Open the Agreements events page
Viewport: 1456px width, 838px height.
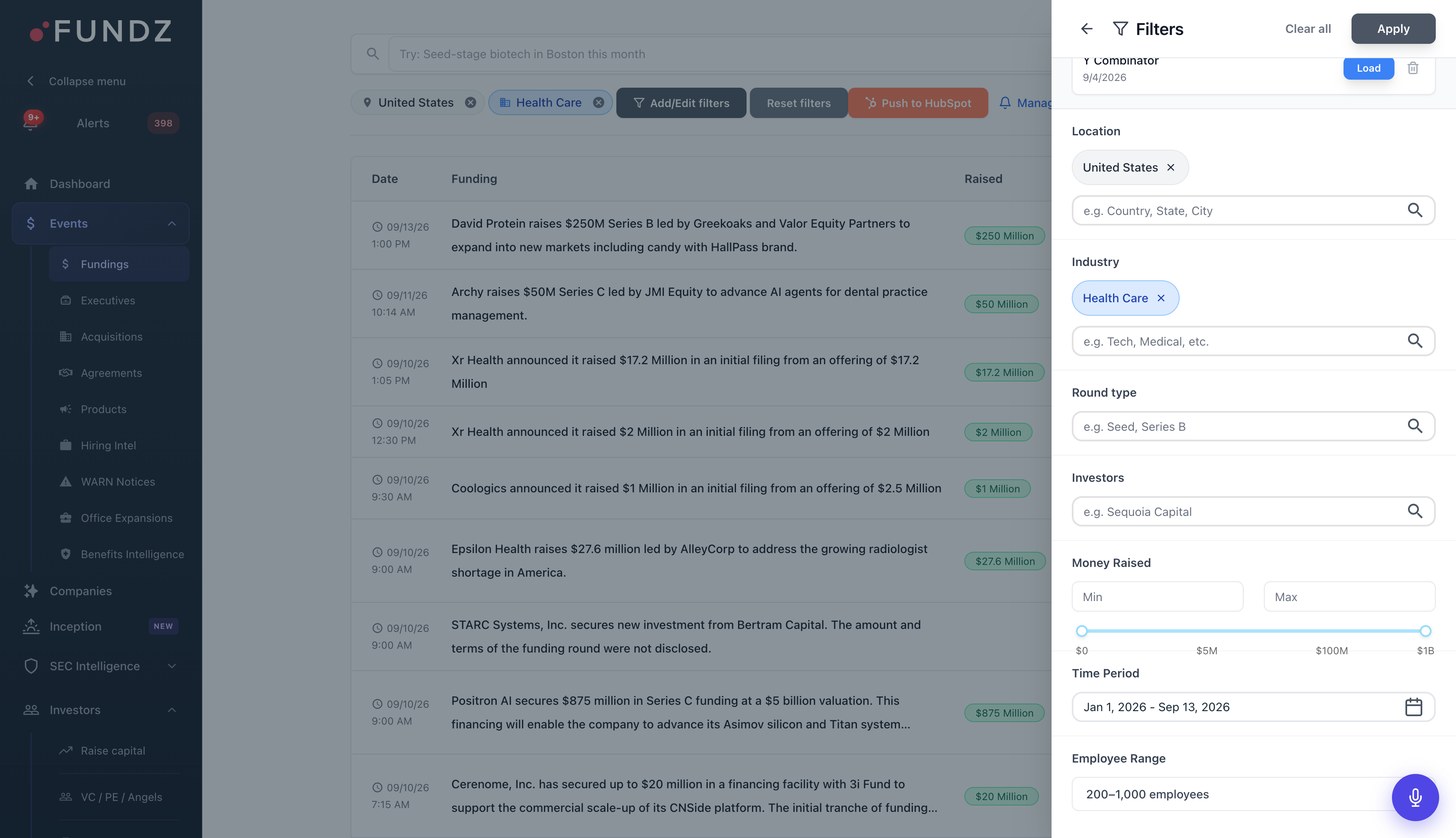point(111,373)
